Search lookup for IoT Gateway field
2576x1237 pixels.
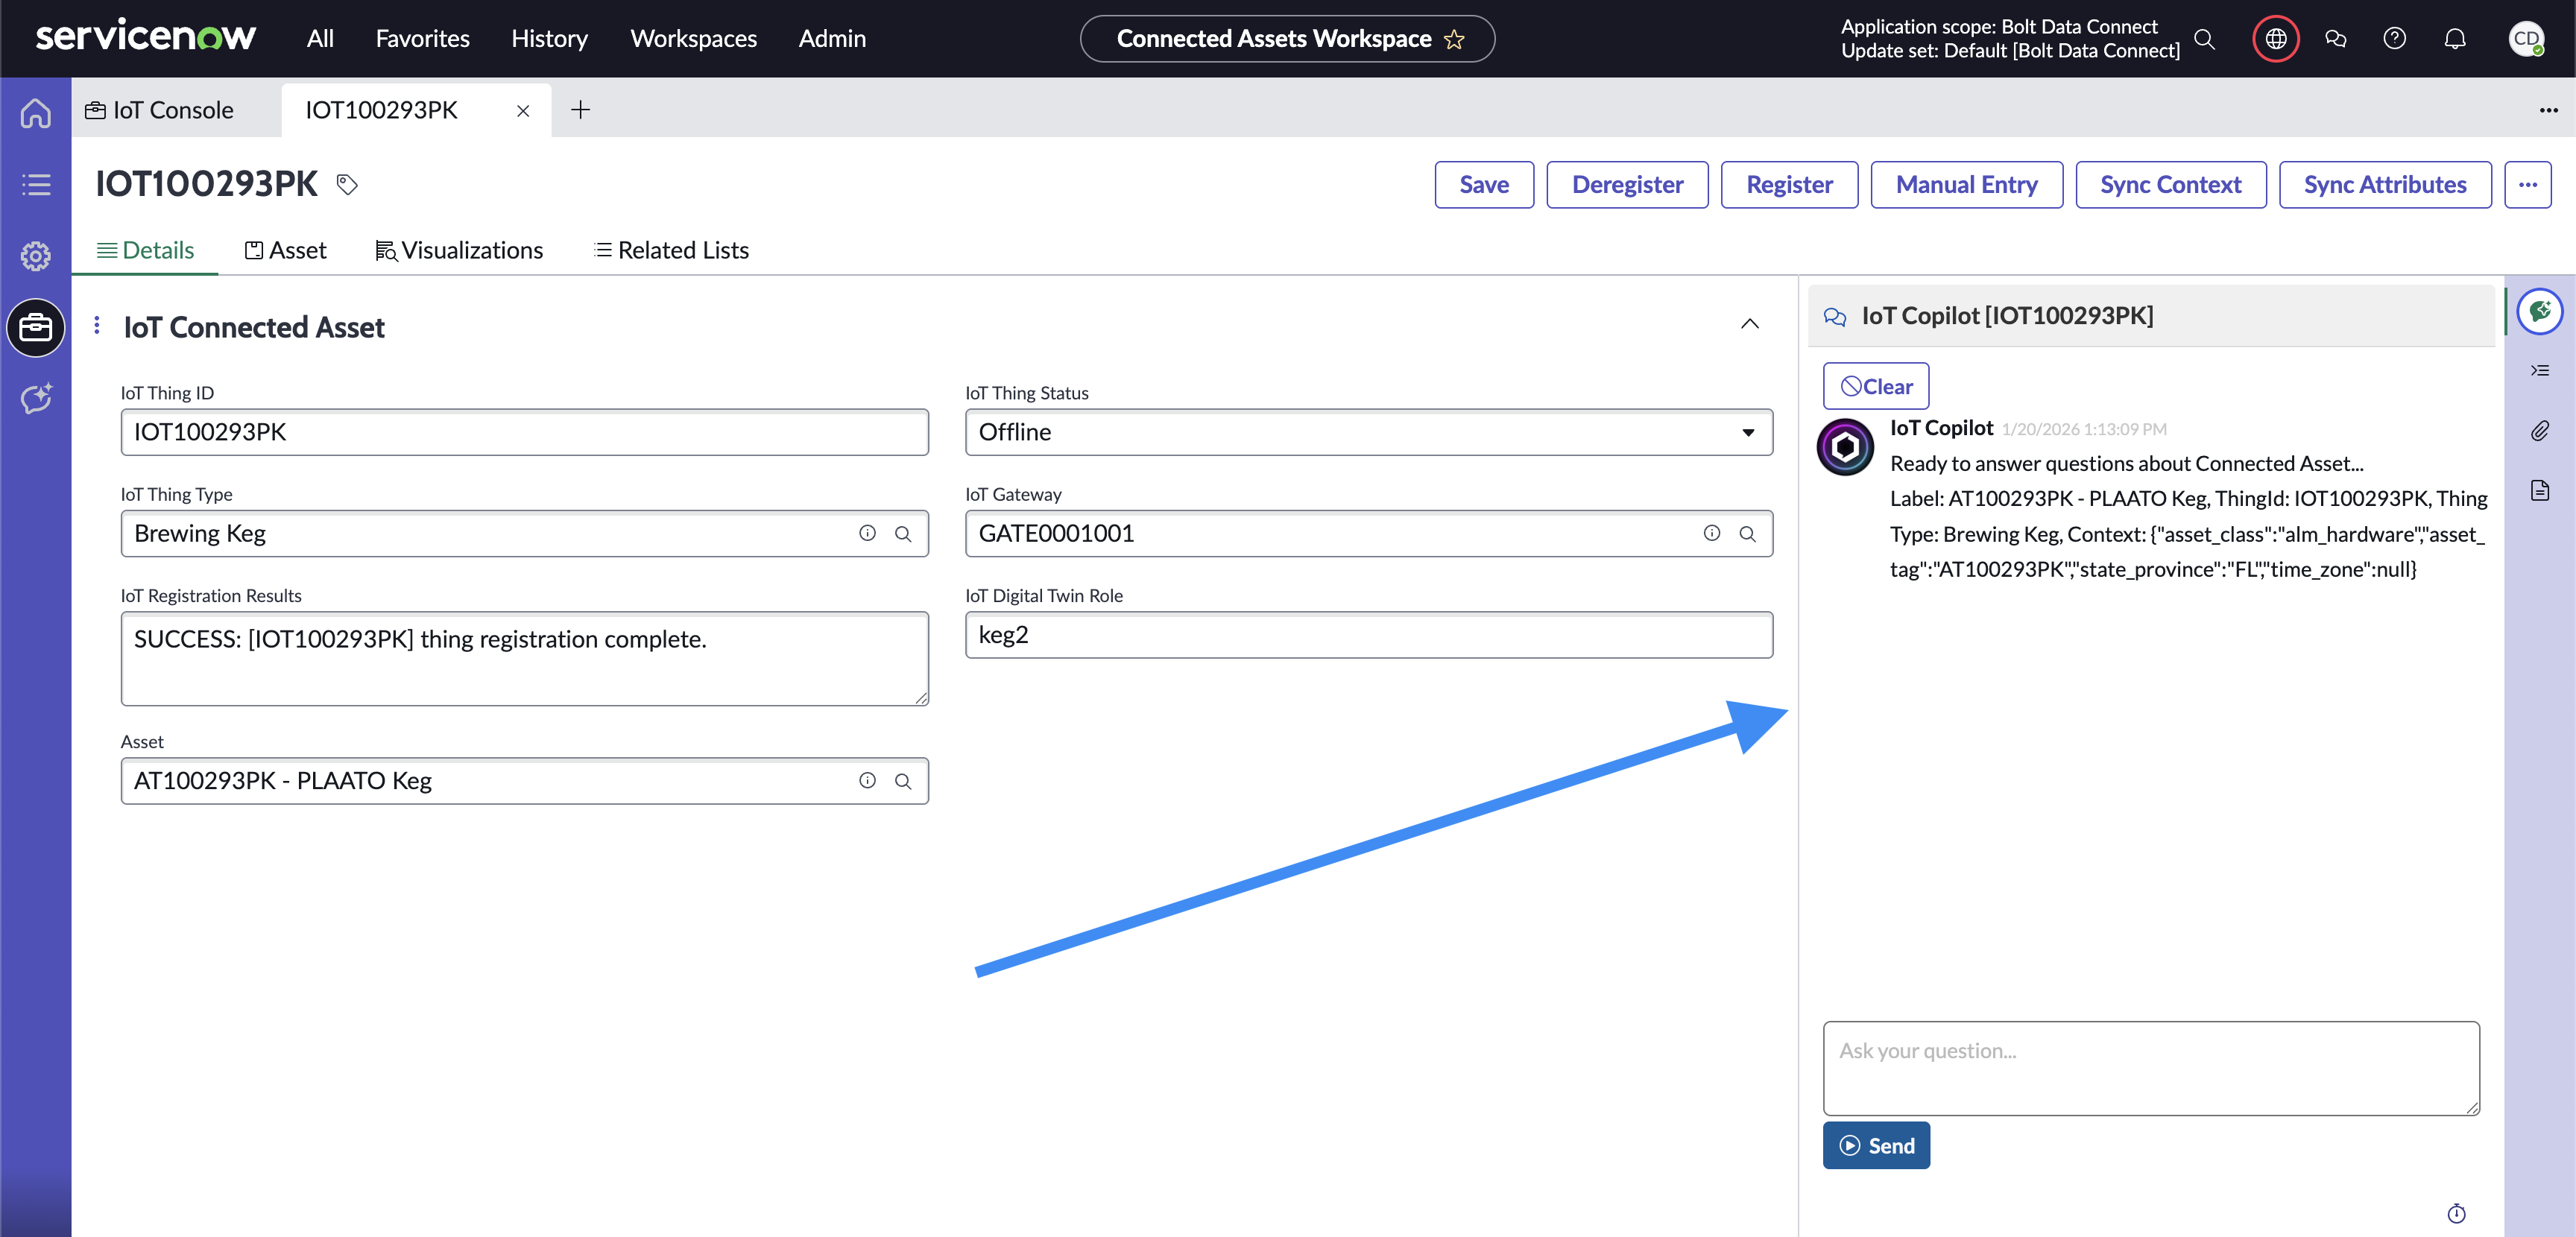[1748, 534]
